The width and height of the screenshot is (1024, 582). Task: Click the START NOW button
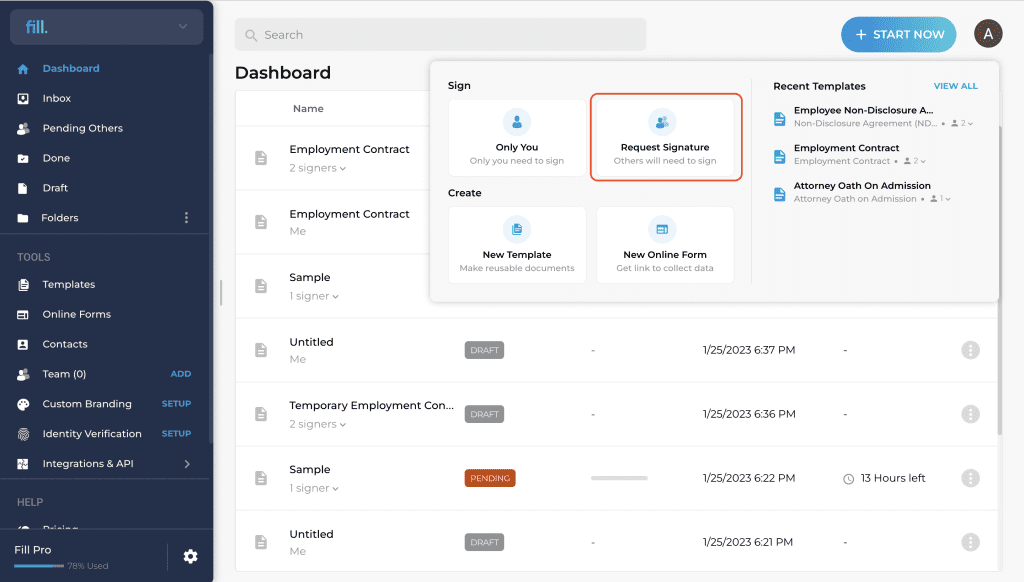(x=899, y=35)
